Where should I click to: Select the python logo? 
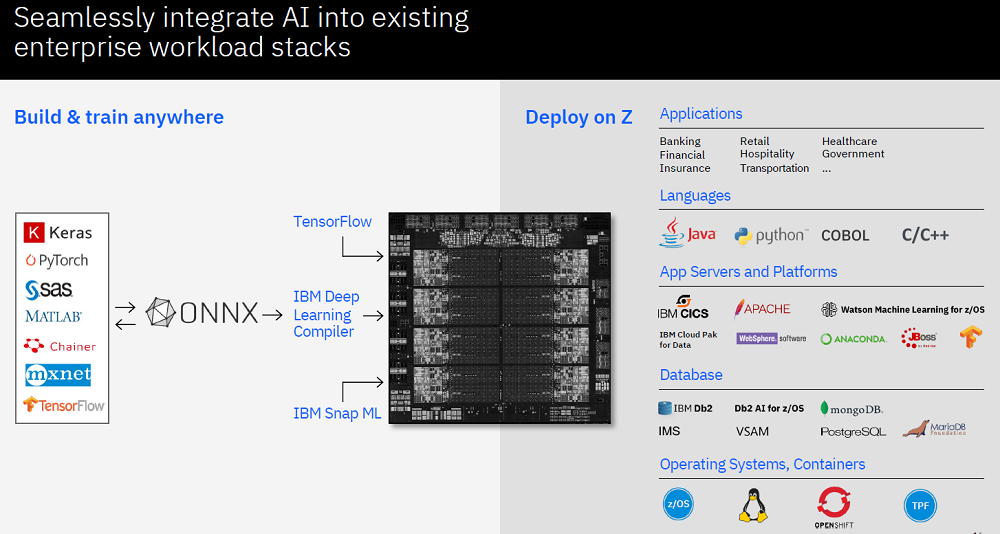coord(771,235)
